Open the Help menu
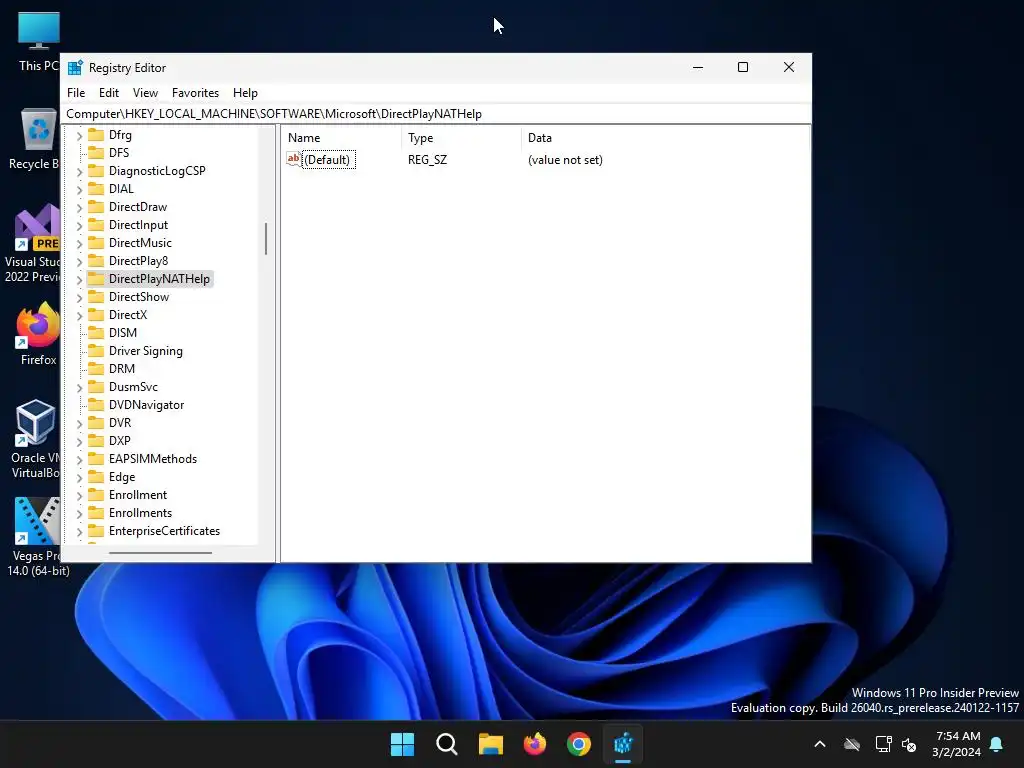Image resolution: width=1024 pixels, height=768 pixels. click(x=245, y=93)
